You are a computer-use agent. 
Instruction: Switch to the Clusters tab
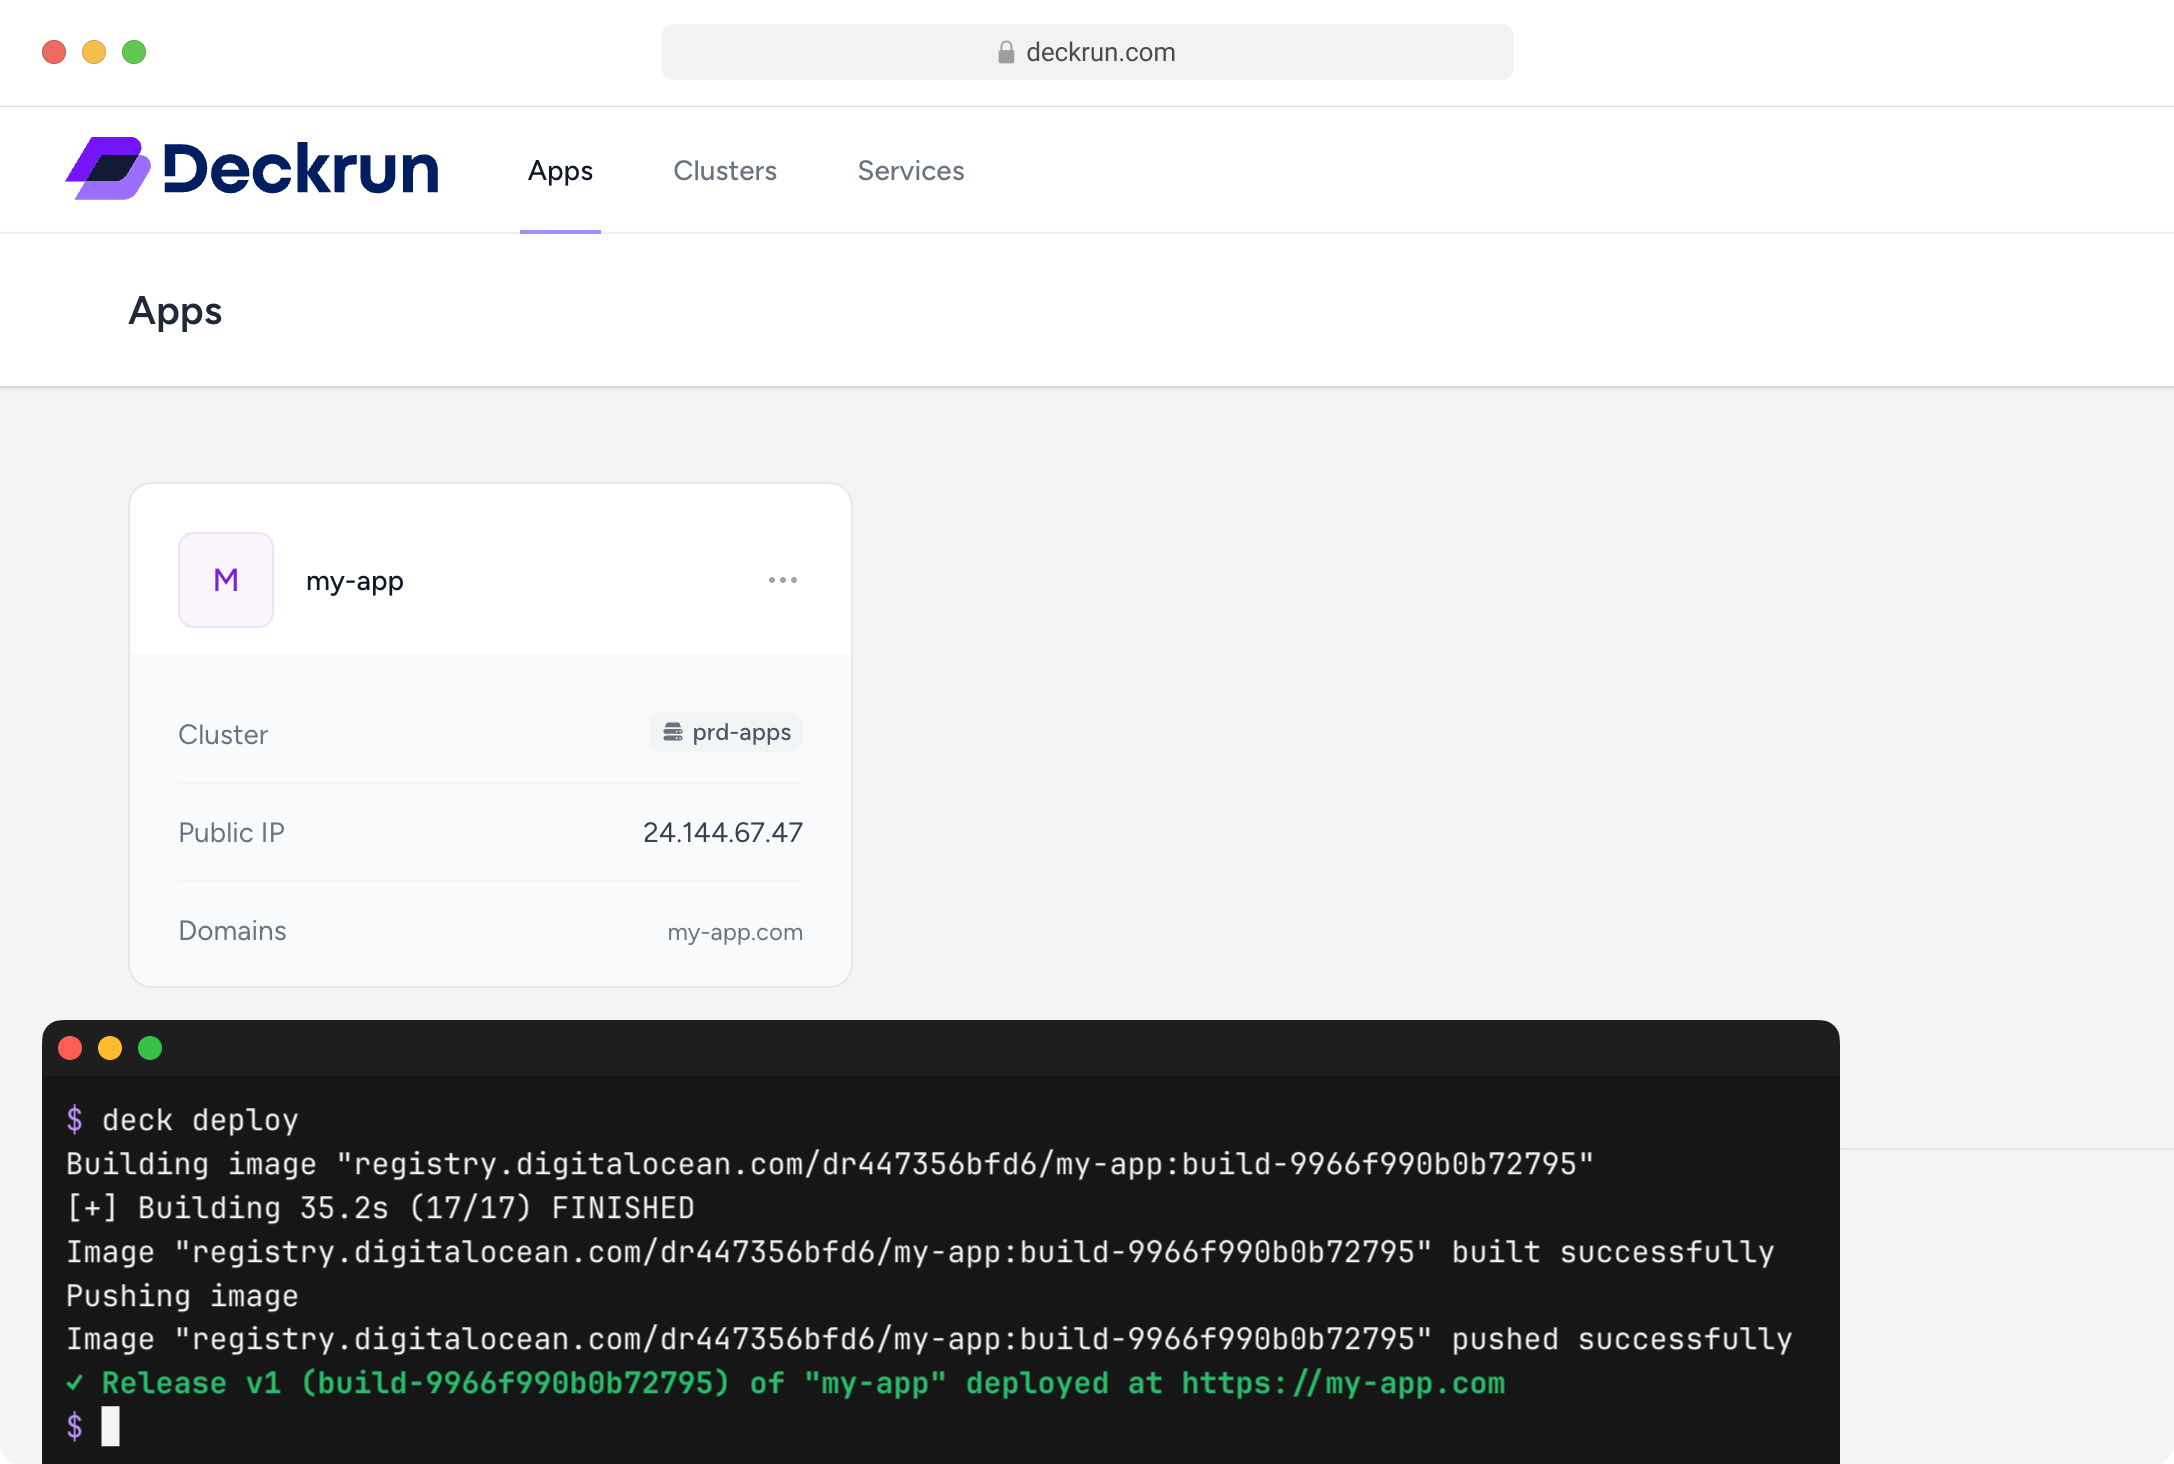click(724, 170)
